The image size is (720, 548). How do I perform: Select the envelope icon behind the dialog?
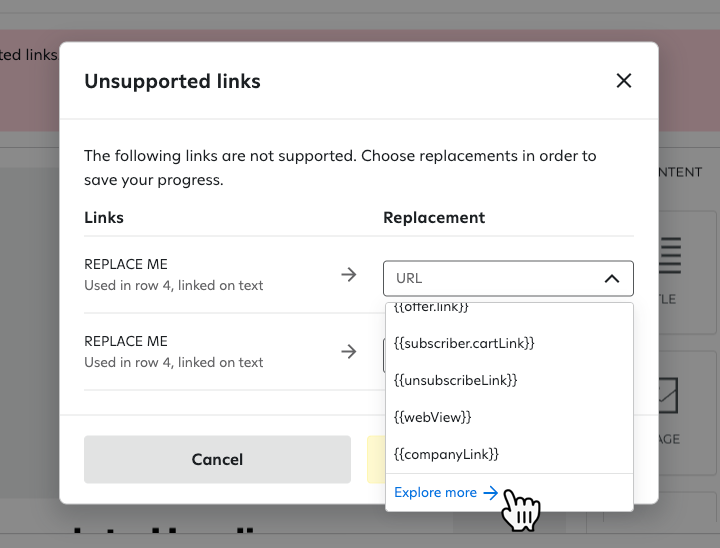pos(670,395)
